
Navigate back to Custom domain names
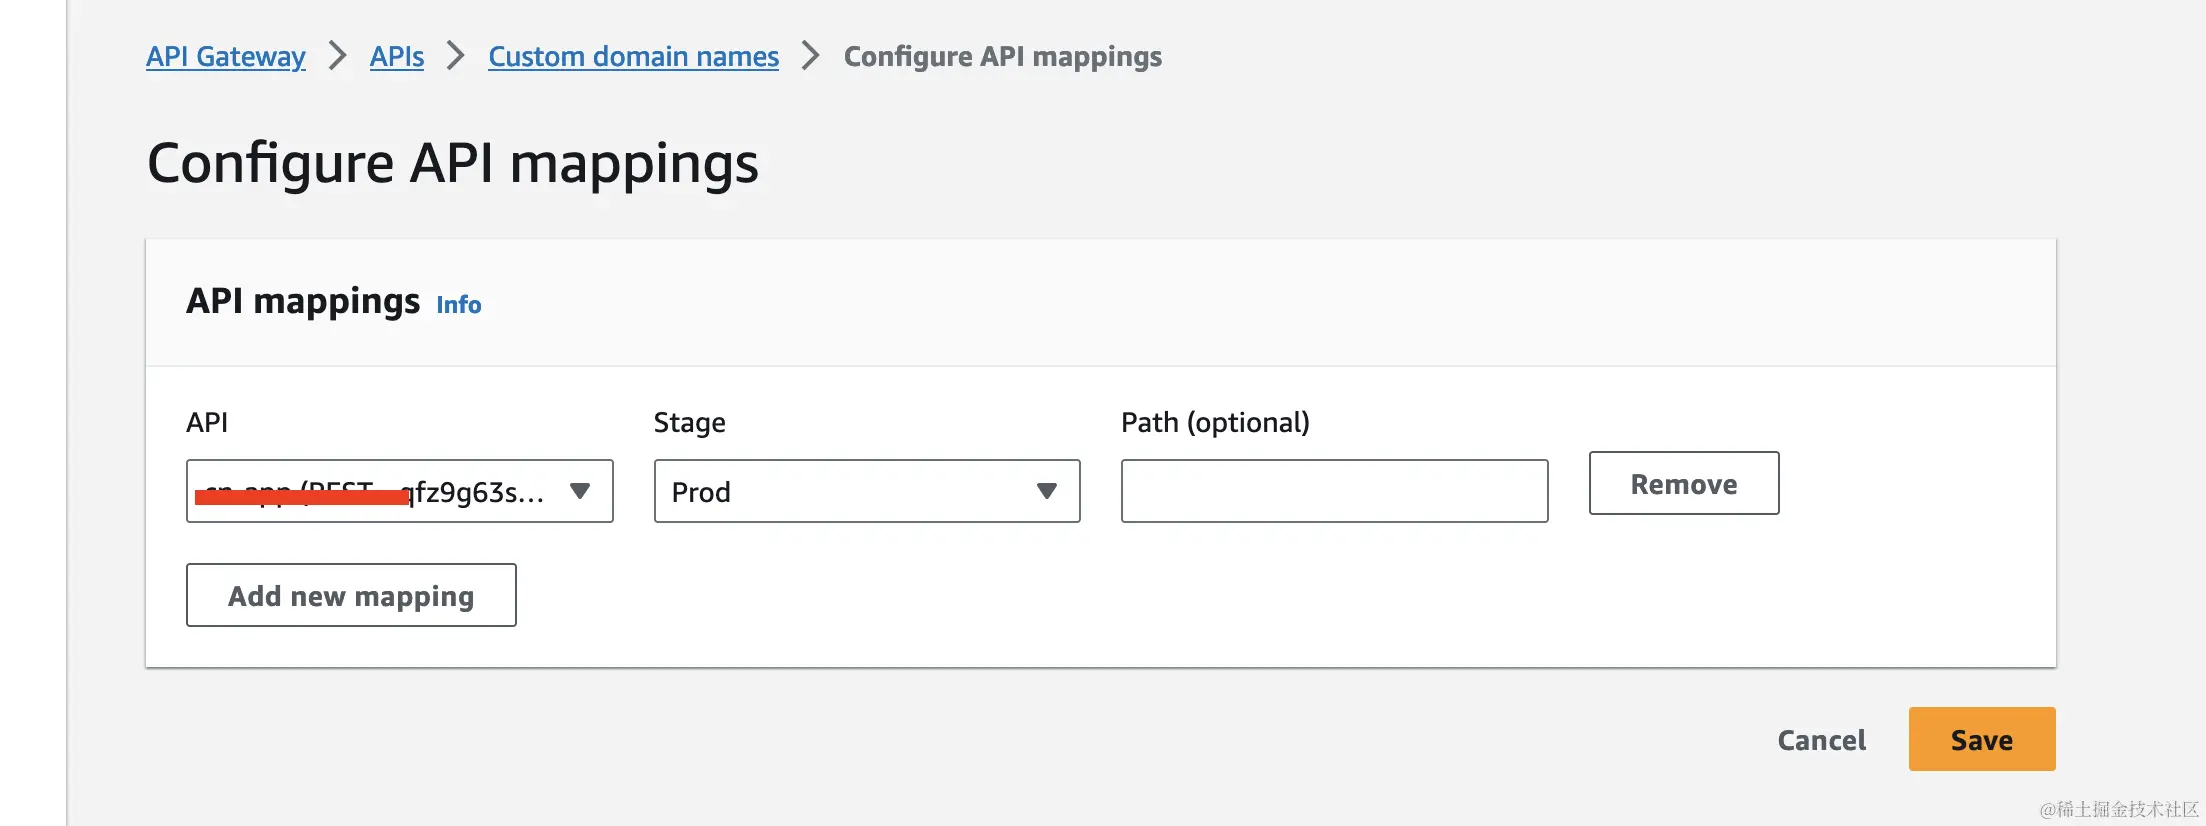coord(633,57)
